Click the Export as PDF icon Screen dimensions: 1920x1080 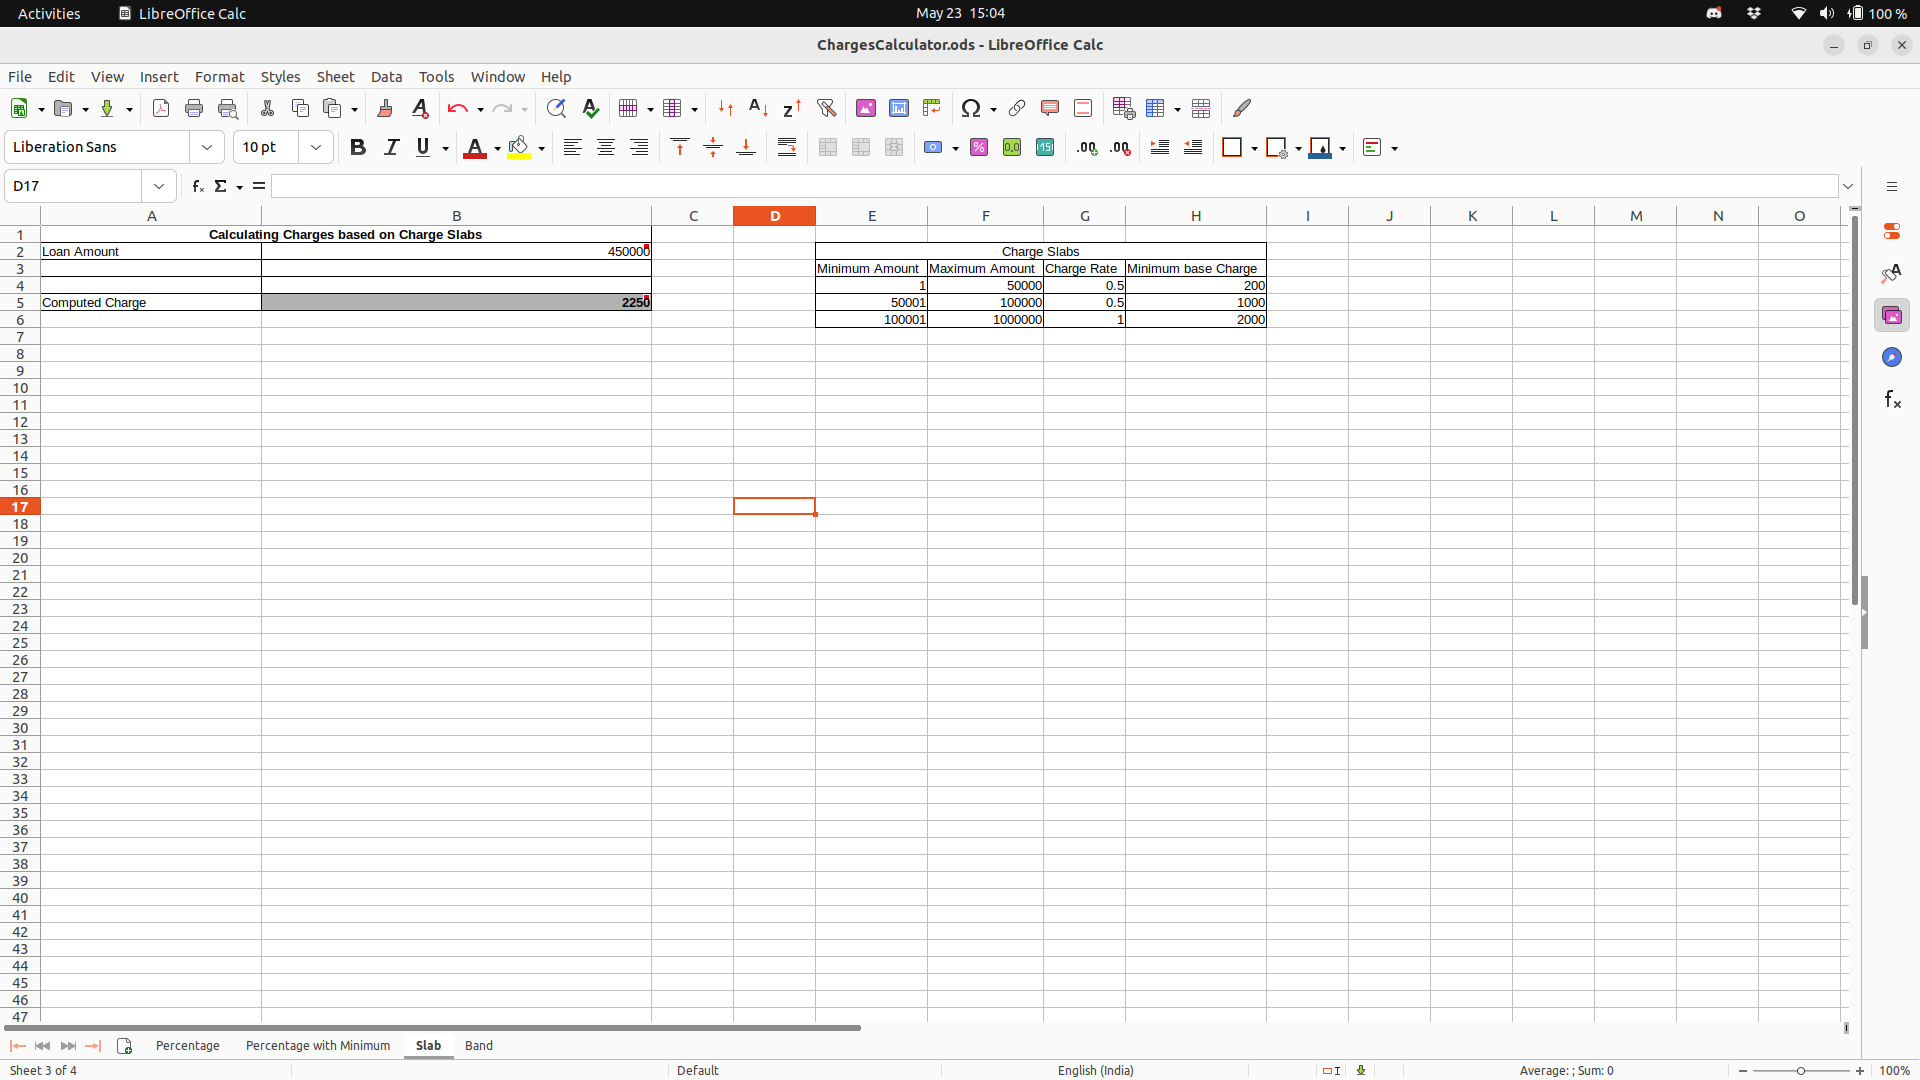pyautogui.click(x=161, y=108)
